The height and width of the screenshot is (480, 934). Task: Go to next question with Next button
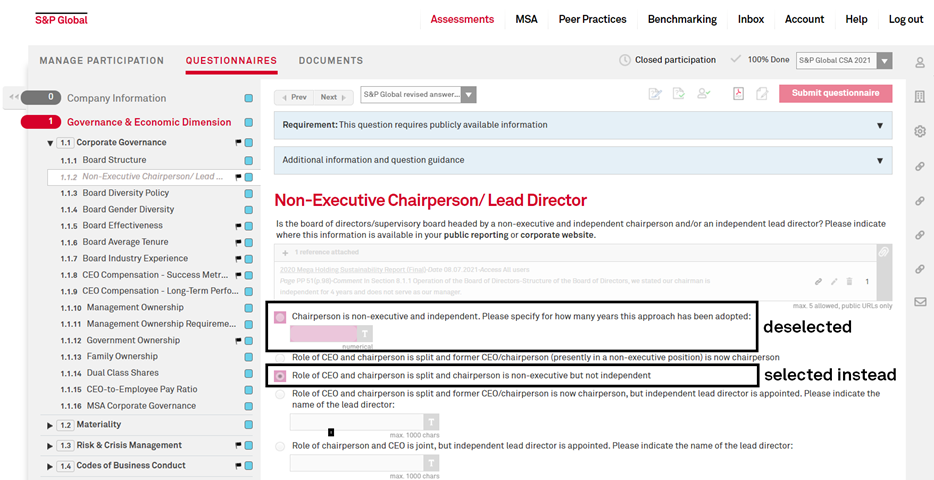point(334,97)
